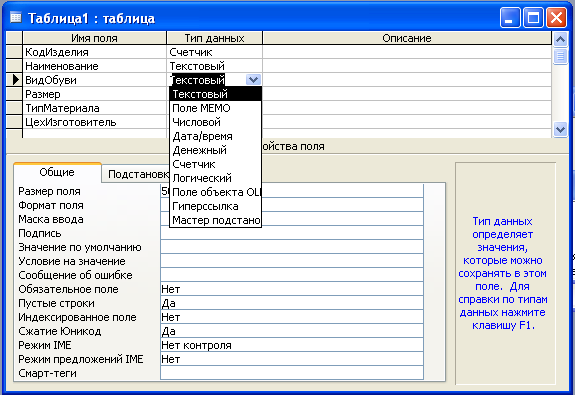Click the Режим IME value Нет контроля
The height and width of the screenshot is (395, 575).
(292, 345)
